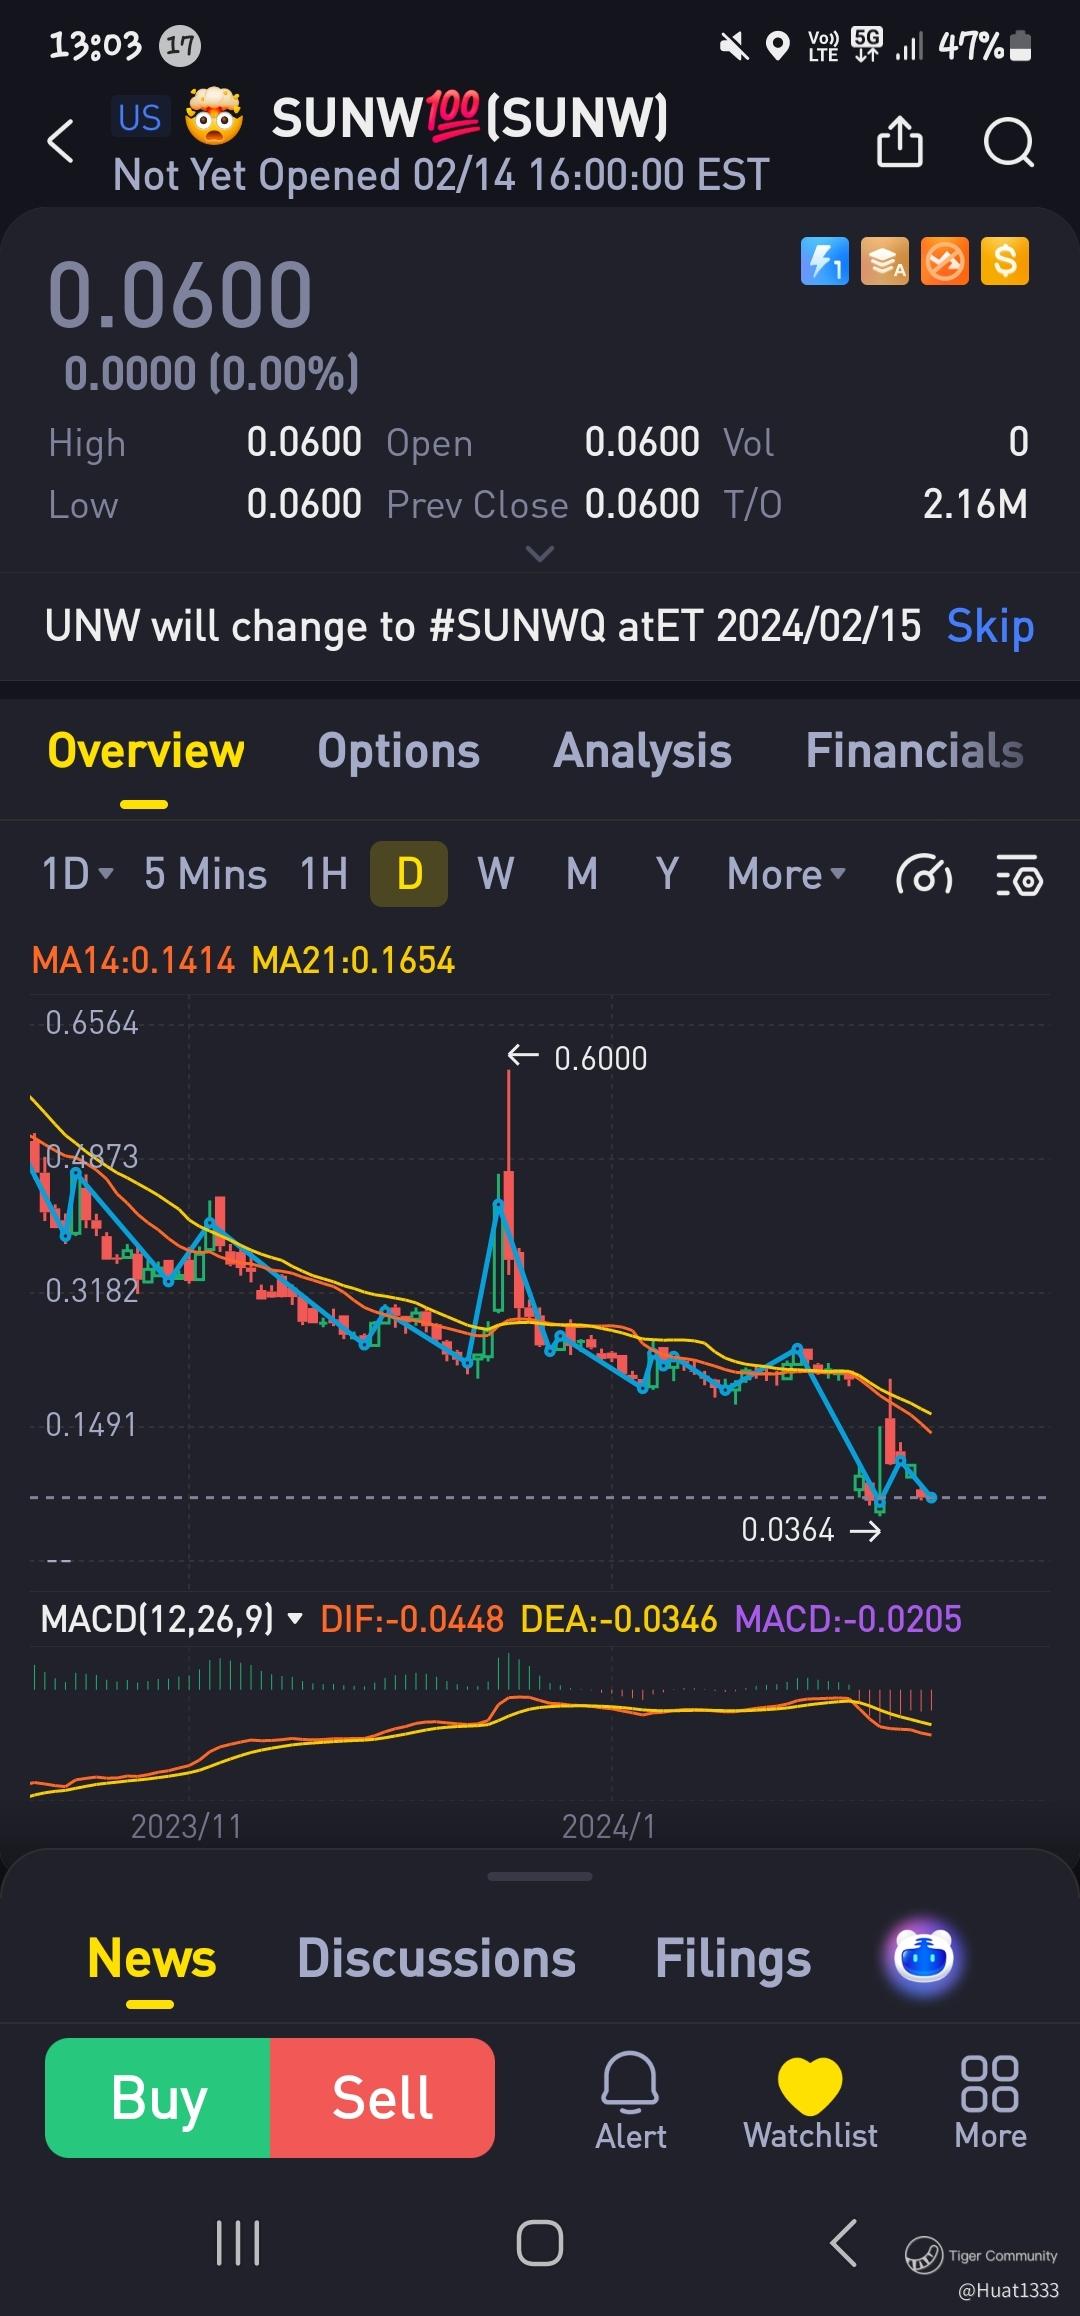Switch to the Options tab
Viewport: 1080px width, 2316px height.
[398, 751]
